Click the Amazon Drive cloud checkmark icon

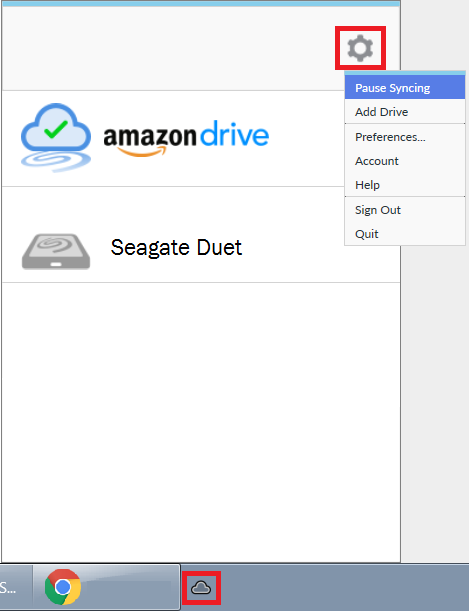[x=56, y=138]
